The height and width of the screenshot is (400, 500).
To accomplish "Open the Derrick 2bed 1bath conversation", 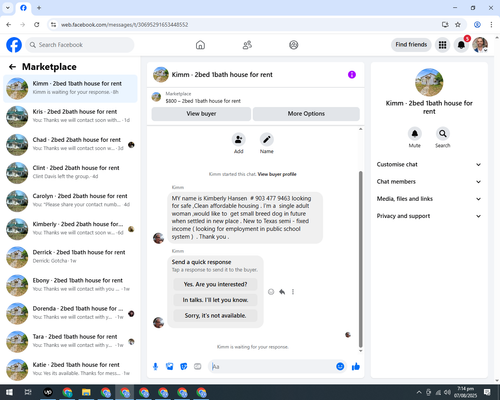I will (70, 257).
